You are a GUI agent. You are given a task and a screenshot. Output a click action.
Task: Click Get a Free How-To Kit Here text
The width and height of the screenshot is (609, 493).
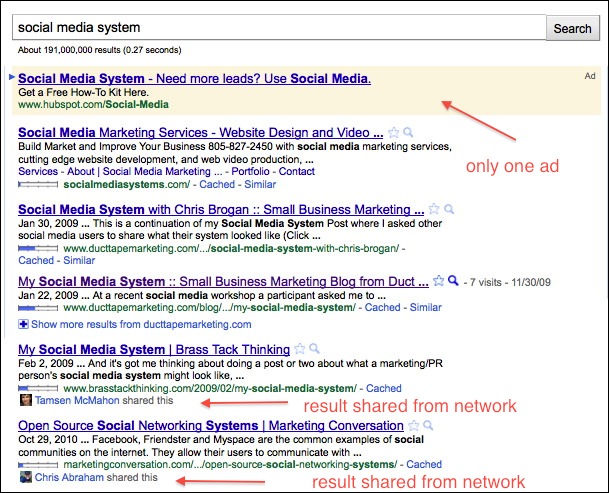83,92
